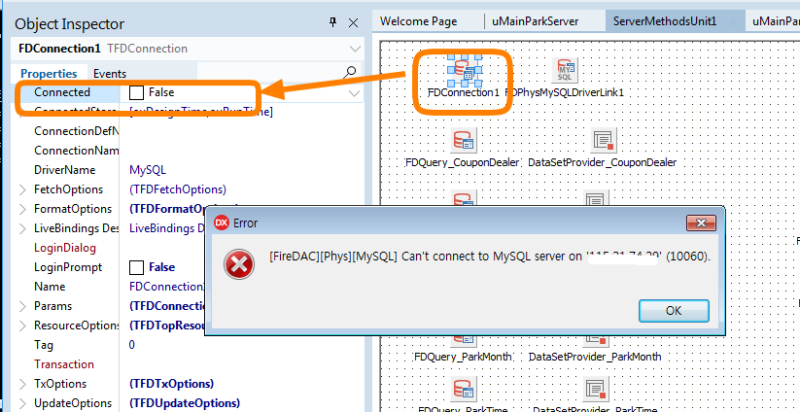Select the LoginDialog property row
Screen dimensions: 800x412
[187, 248]
